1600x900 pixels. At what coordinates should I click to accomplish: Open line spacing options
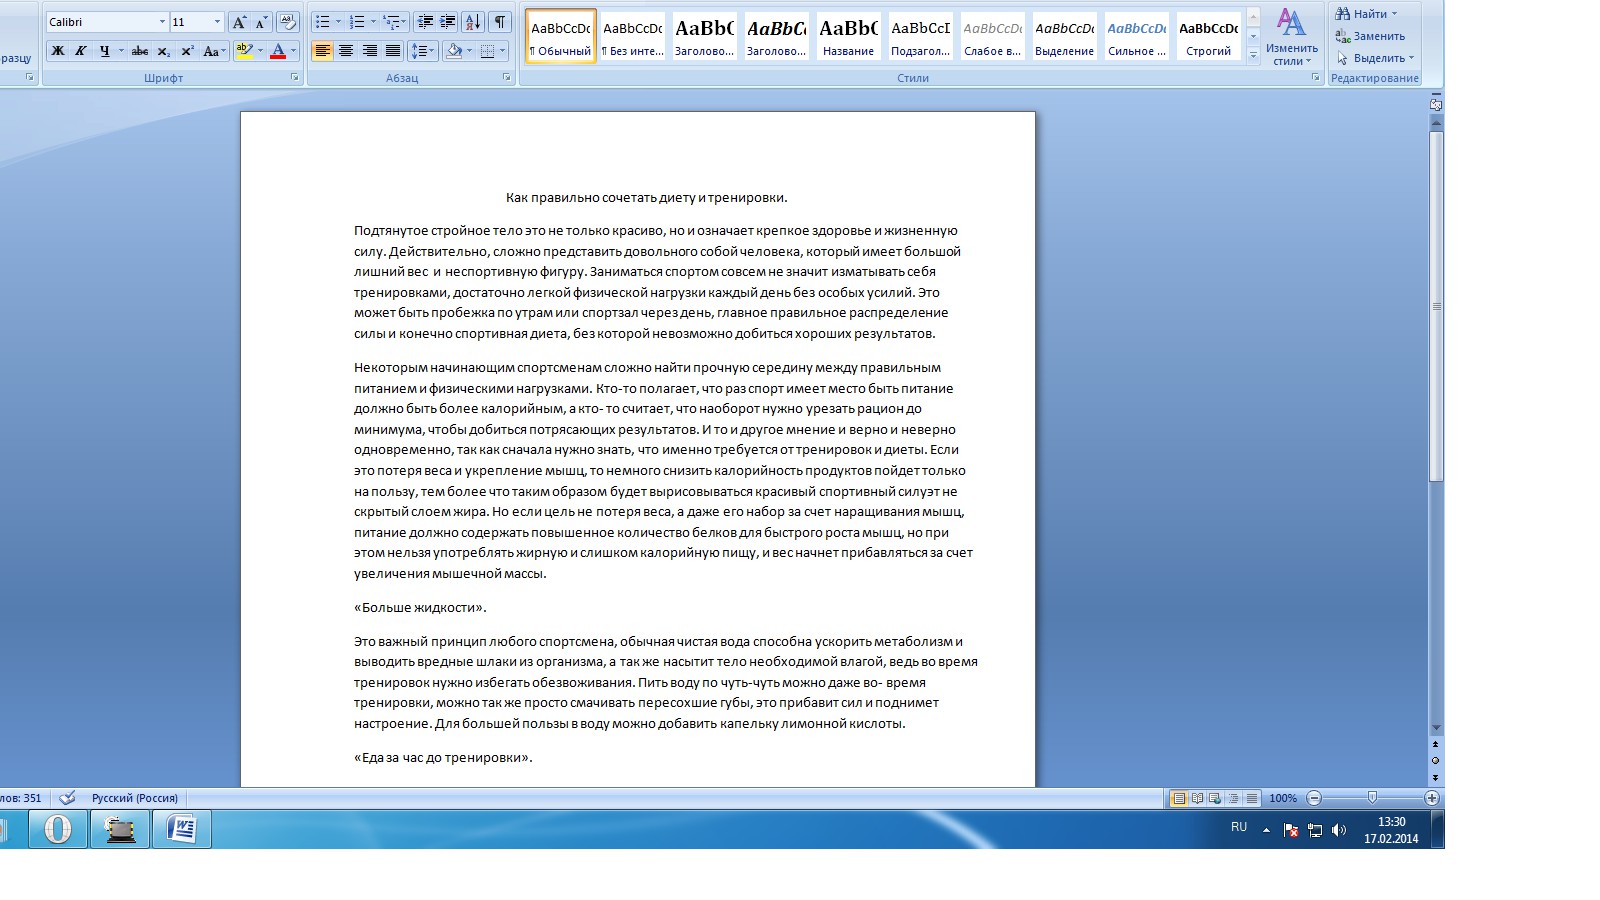(x=423, y=51)
